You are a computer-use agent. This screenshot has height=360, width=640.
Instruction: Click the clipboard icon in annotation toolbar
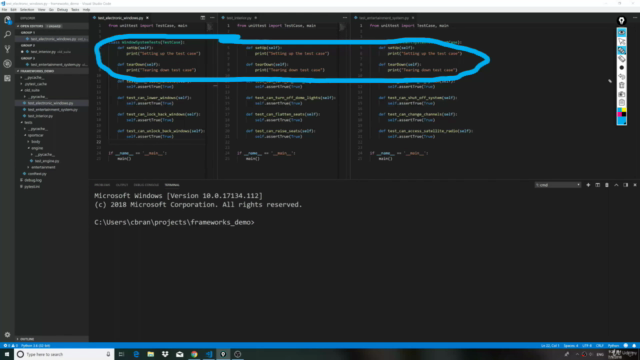621,102
